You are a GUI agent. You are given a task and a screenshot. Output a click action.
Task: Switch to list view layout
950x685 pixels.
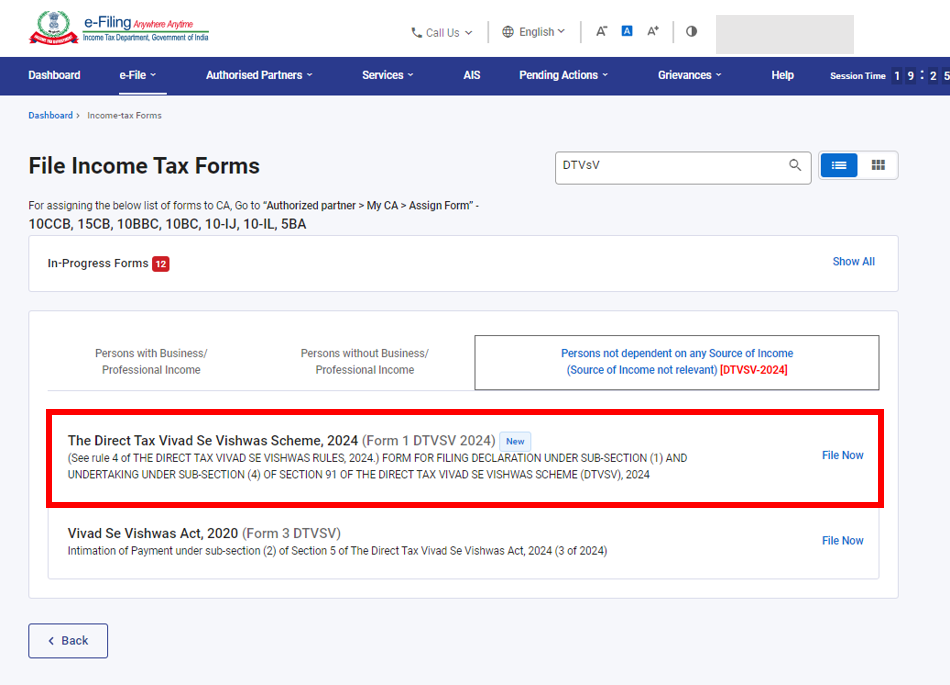[839, 166]
